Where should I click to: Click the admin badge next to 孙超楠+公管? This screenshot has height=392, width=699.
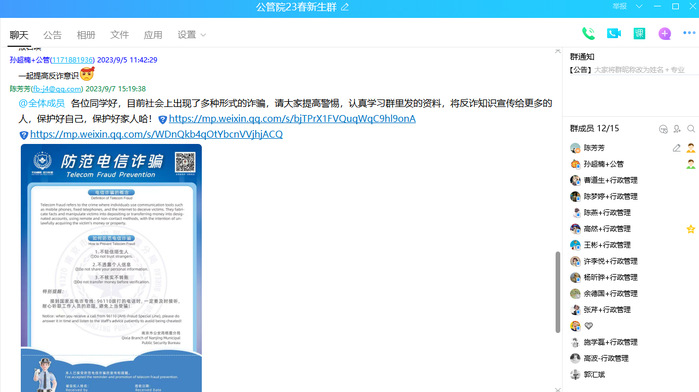(x=691, y=164)
